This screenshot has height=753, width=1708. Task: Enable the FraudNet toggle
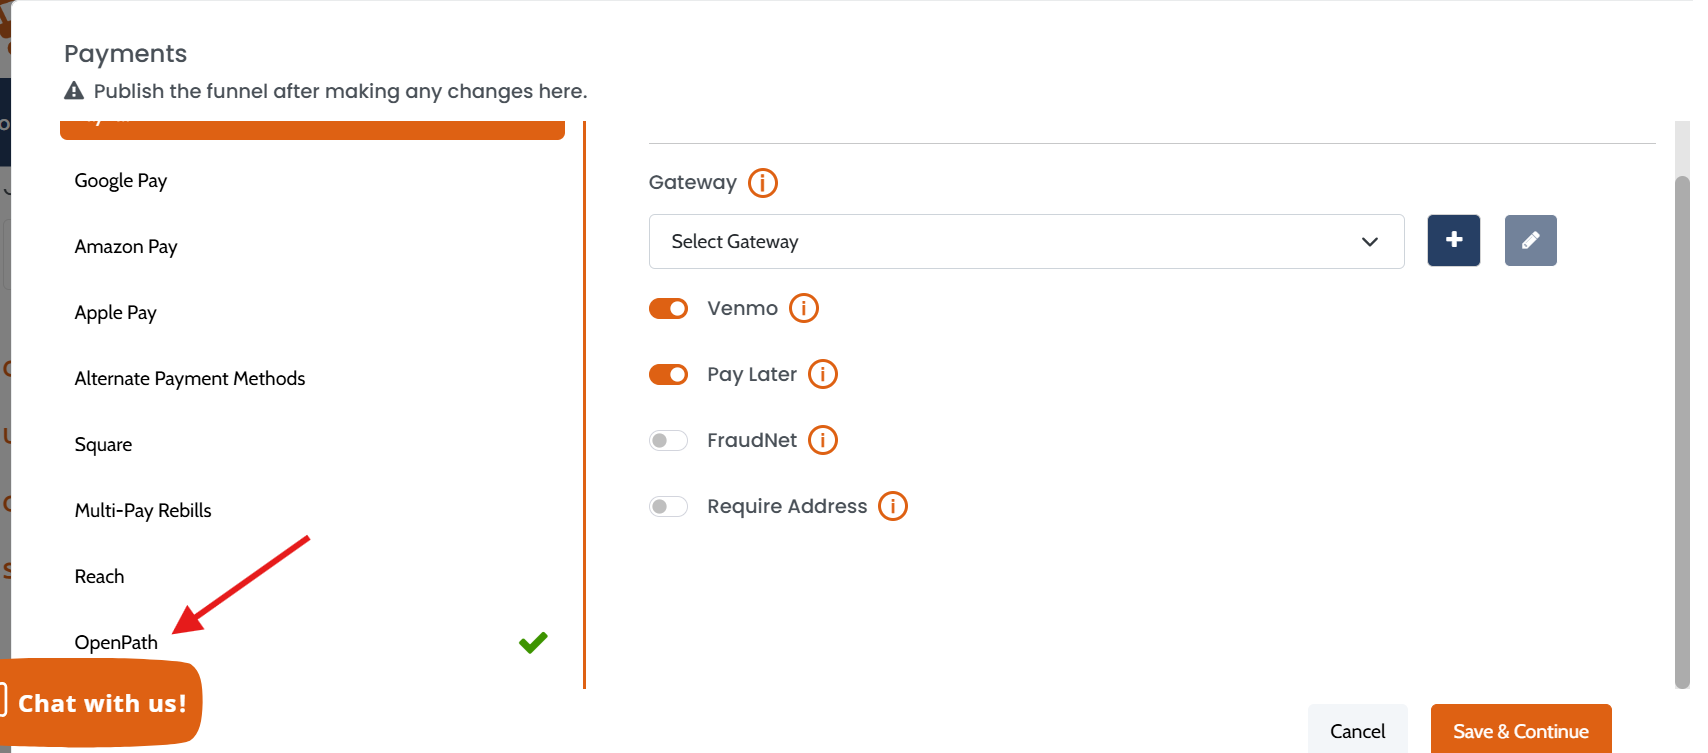coord(668,440)
